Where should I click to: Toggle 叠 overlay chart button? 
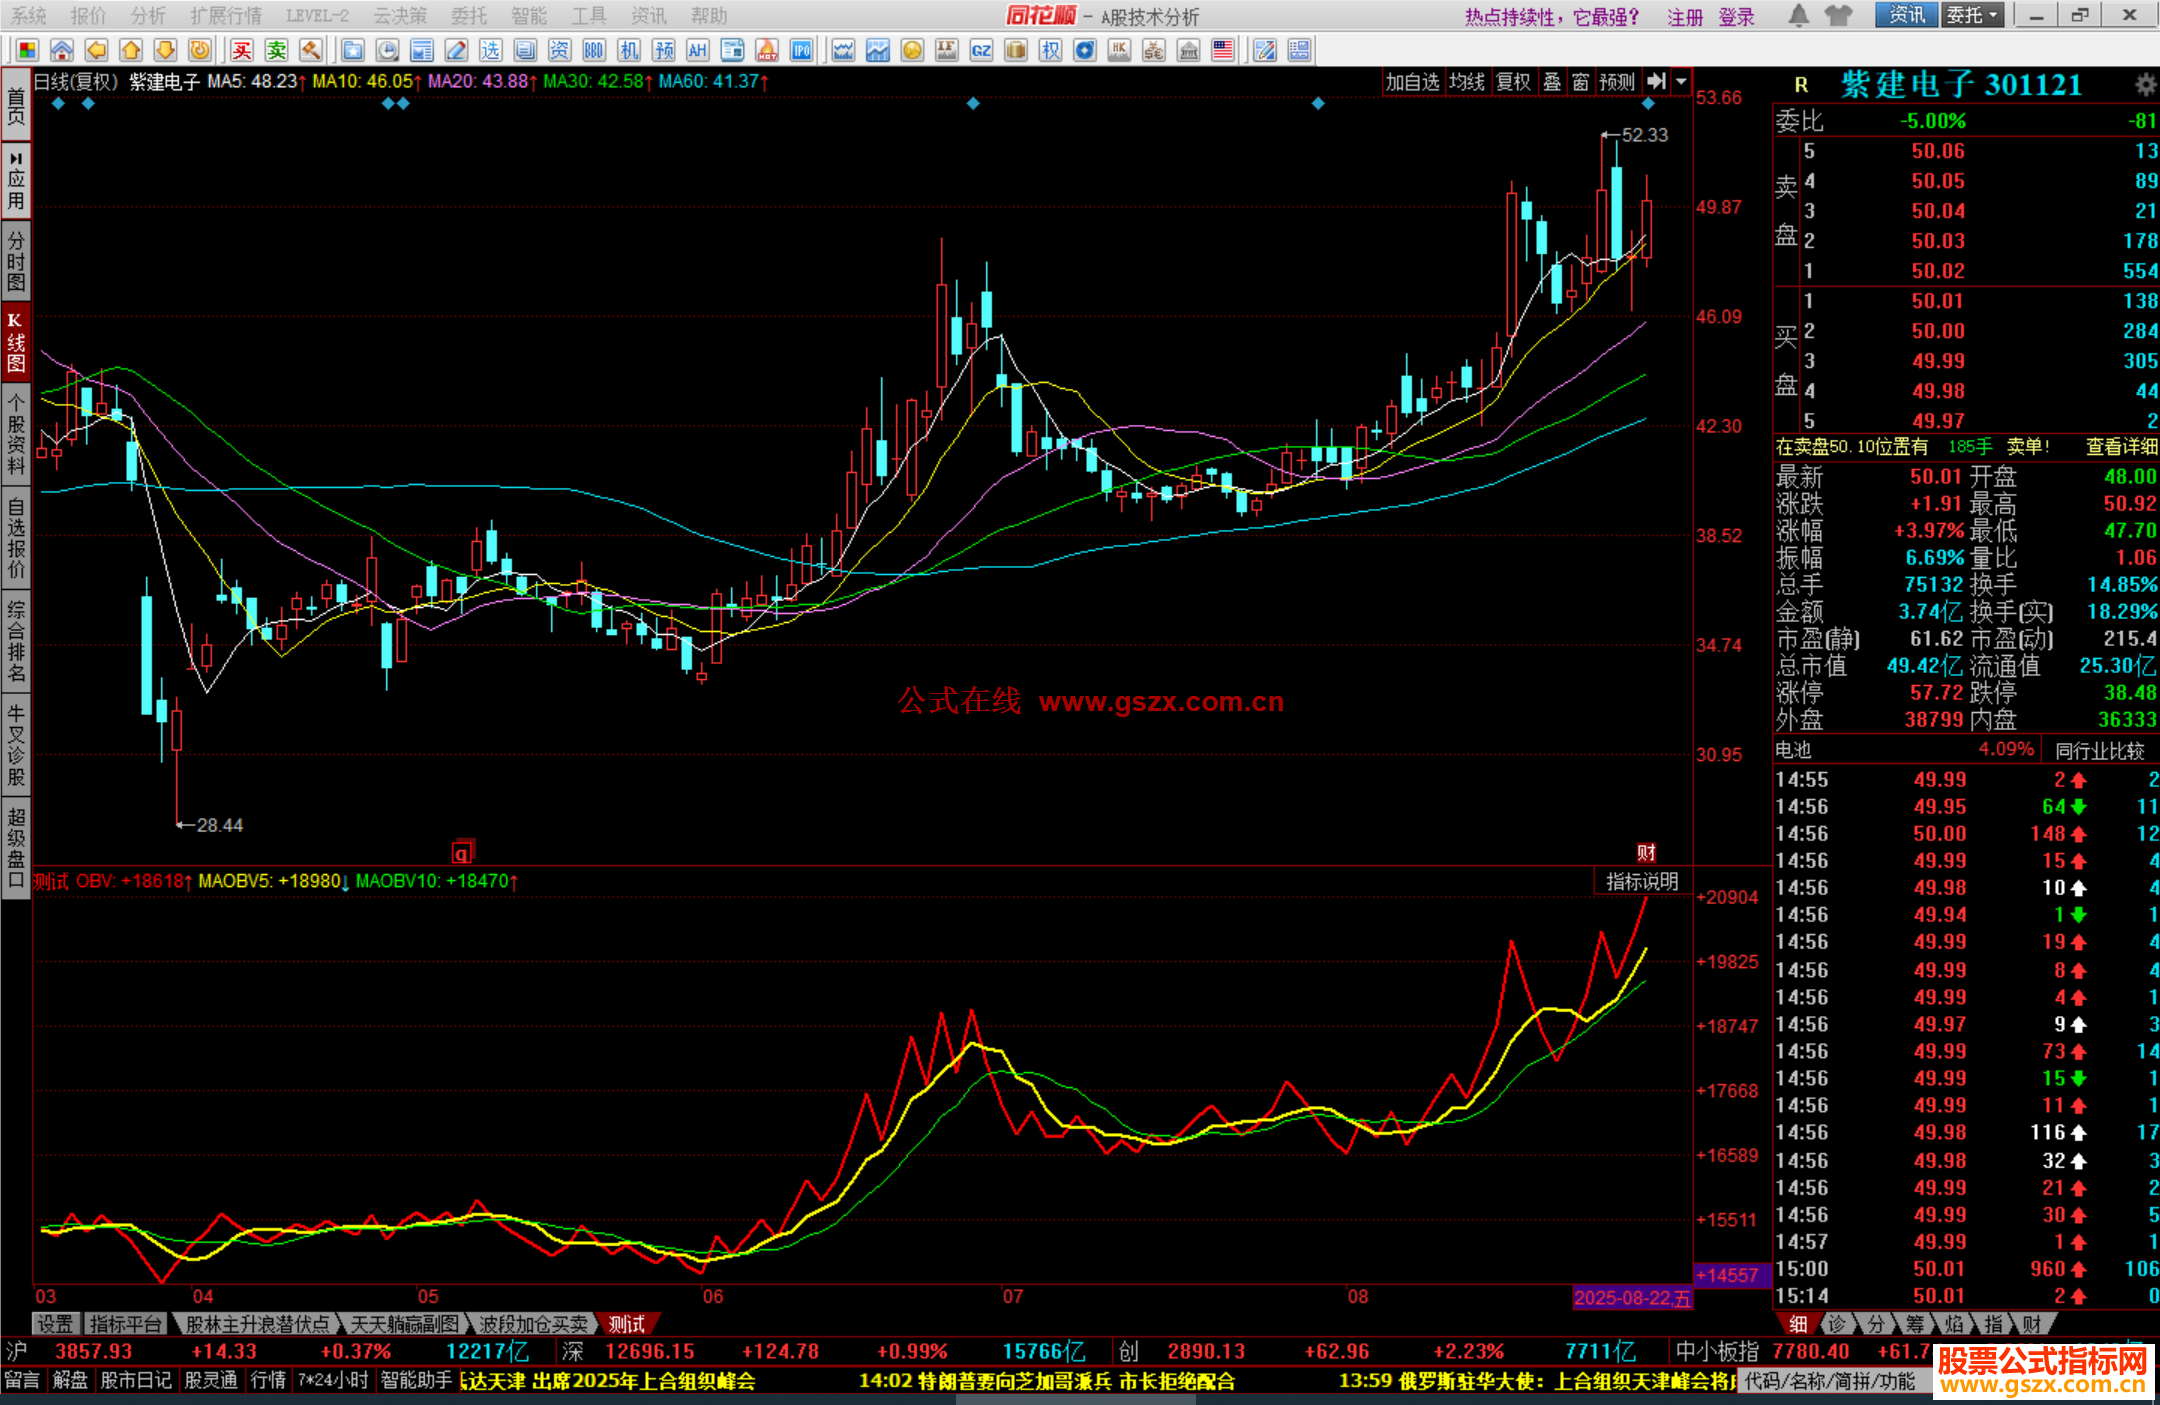pyautogui.click(x=1551, y=82)
